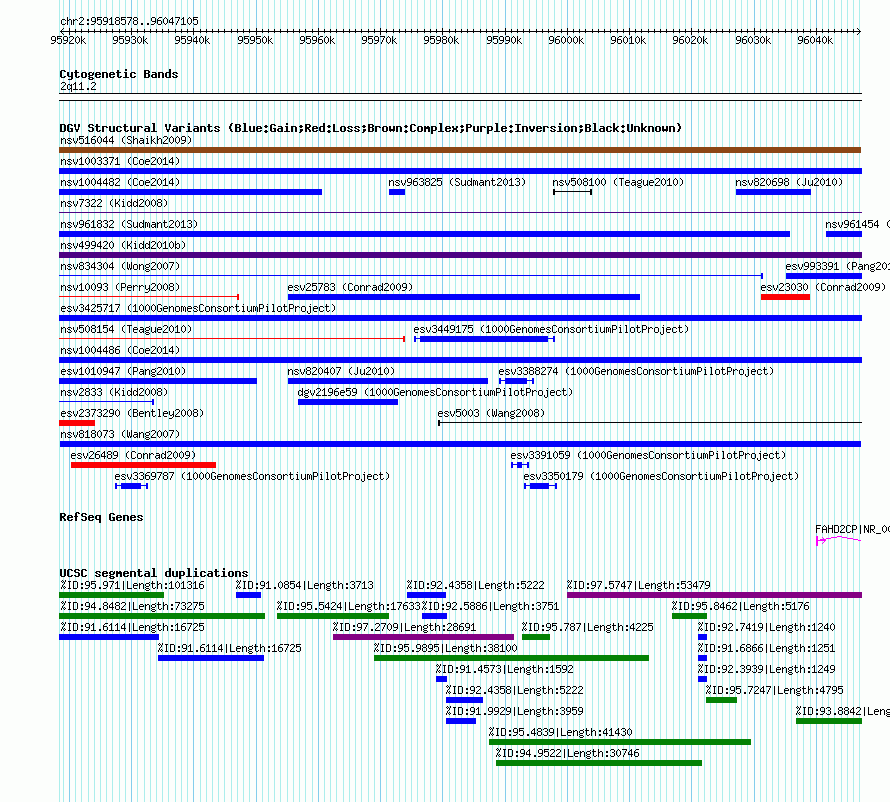
Task: Click the 95980k ruler tick label
Action: pyautogui.click(x=441, y=40)
